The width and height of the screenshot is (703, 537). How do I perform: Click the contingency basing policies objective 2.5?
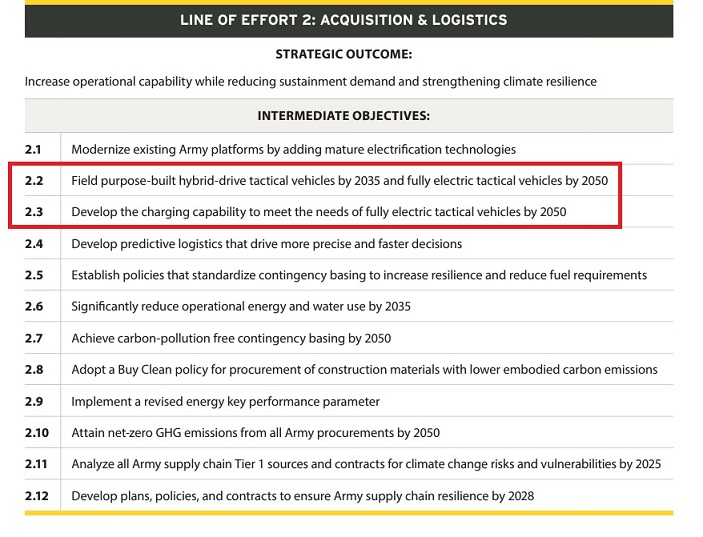tap(359, 275)
